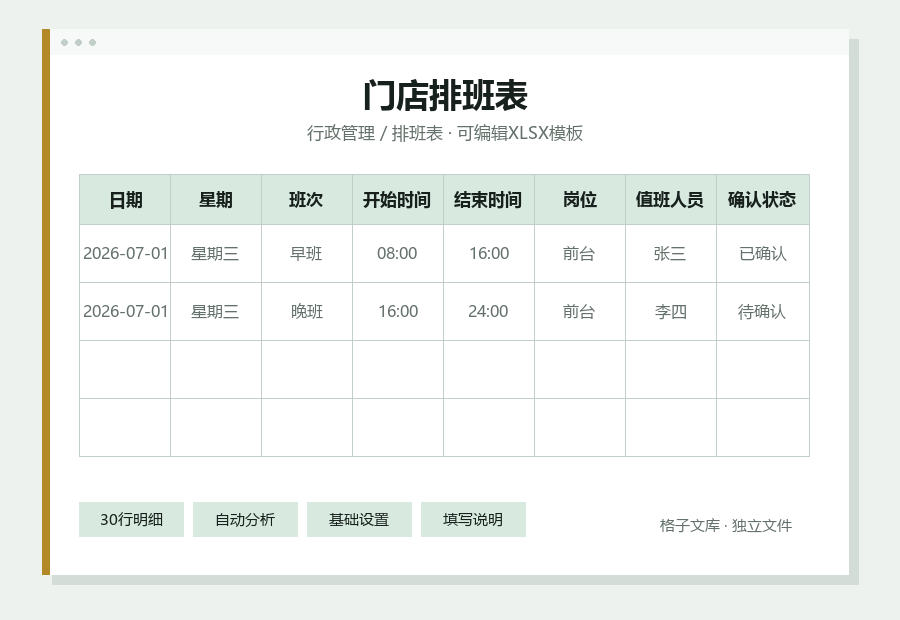Select the 李四 staff cell
Viewport: 900px width, 620px height.
670,311
